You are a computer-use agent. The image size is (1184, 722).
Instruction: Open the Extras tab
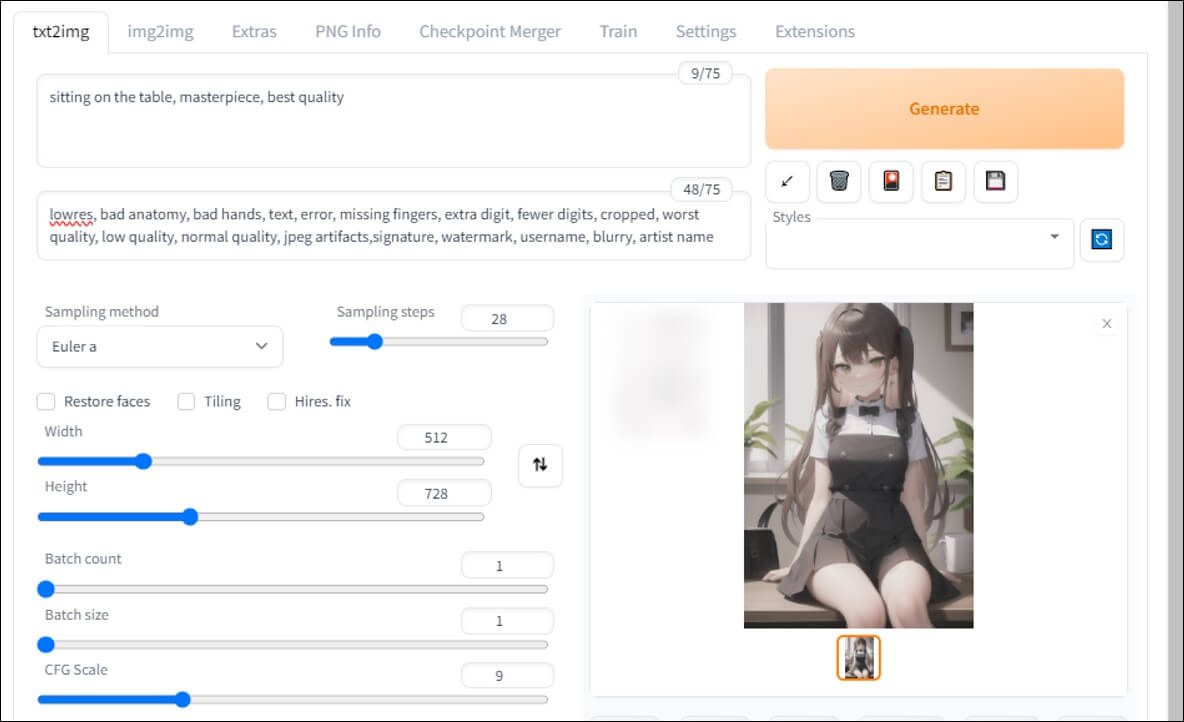point(254,32)
